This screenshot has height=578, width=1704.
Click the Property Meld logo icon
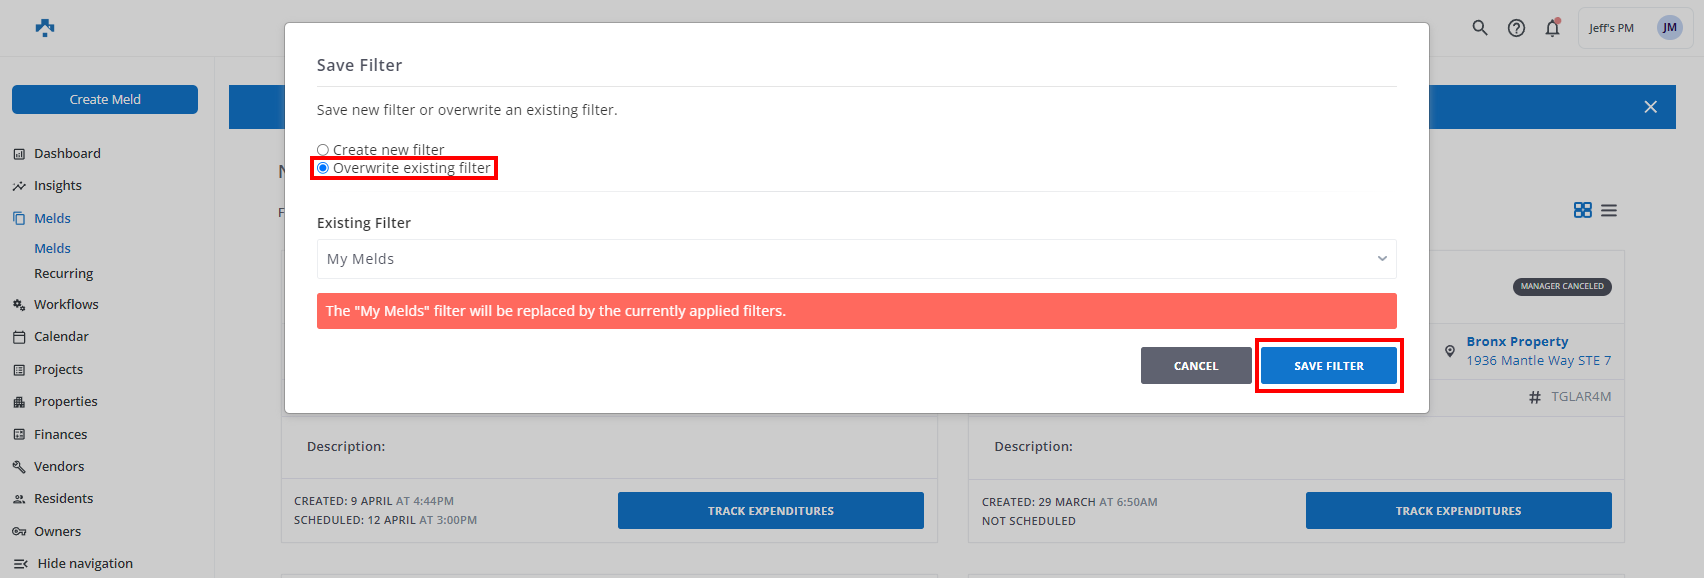pyautogui.click(x=45, y=28)
